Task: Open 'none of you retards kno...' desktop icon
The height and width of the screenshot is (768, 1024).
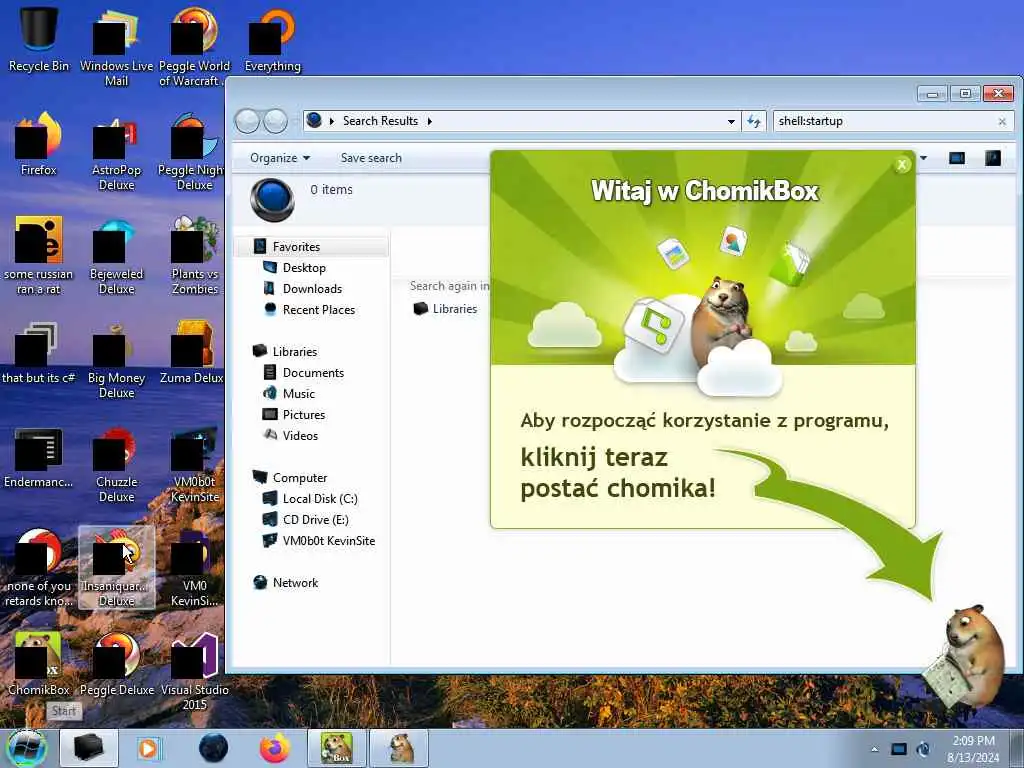Action: tap(39, 567)
